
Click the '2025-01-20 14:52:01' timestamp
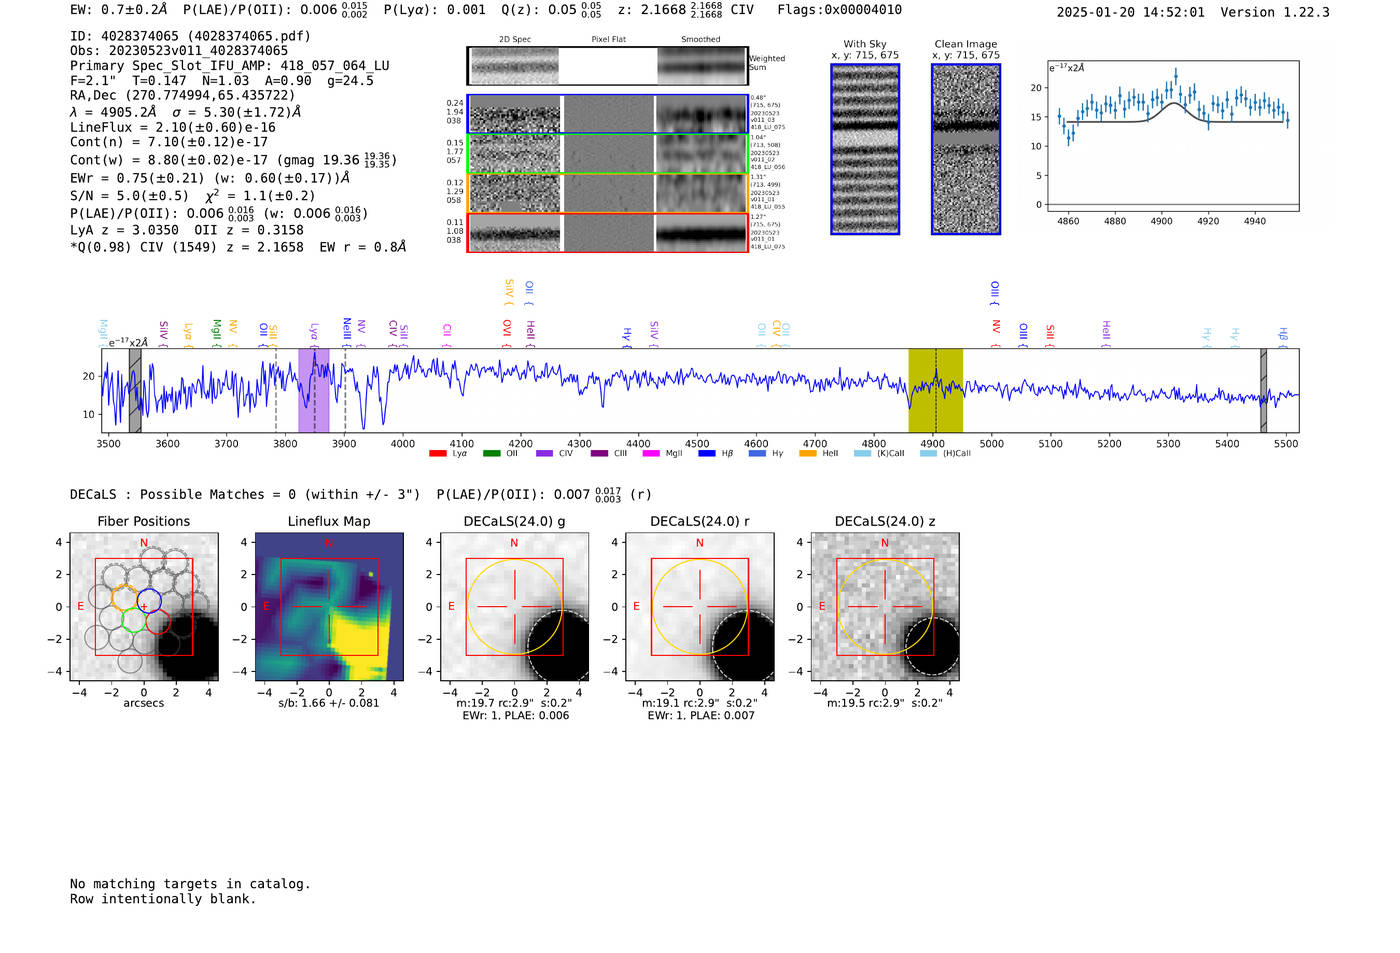tap(1131, 12)
